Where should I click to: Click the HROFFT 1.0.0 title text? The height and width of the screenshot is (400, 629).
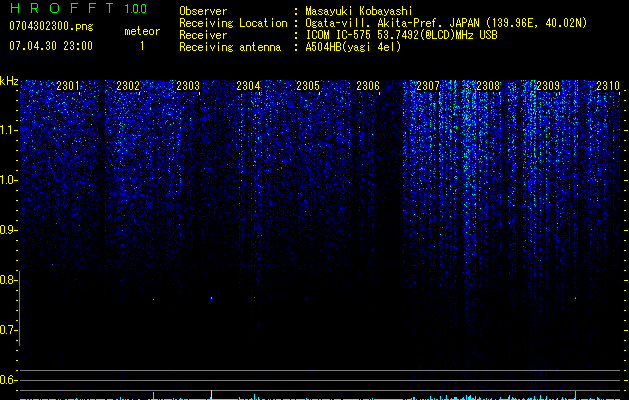pyautogui.click(x=78, y=8)
